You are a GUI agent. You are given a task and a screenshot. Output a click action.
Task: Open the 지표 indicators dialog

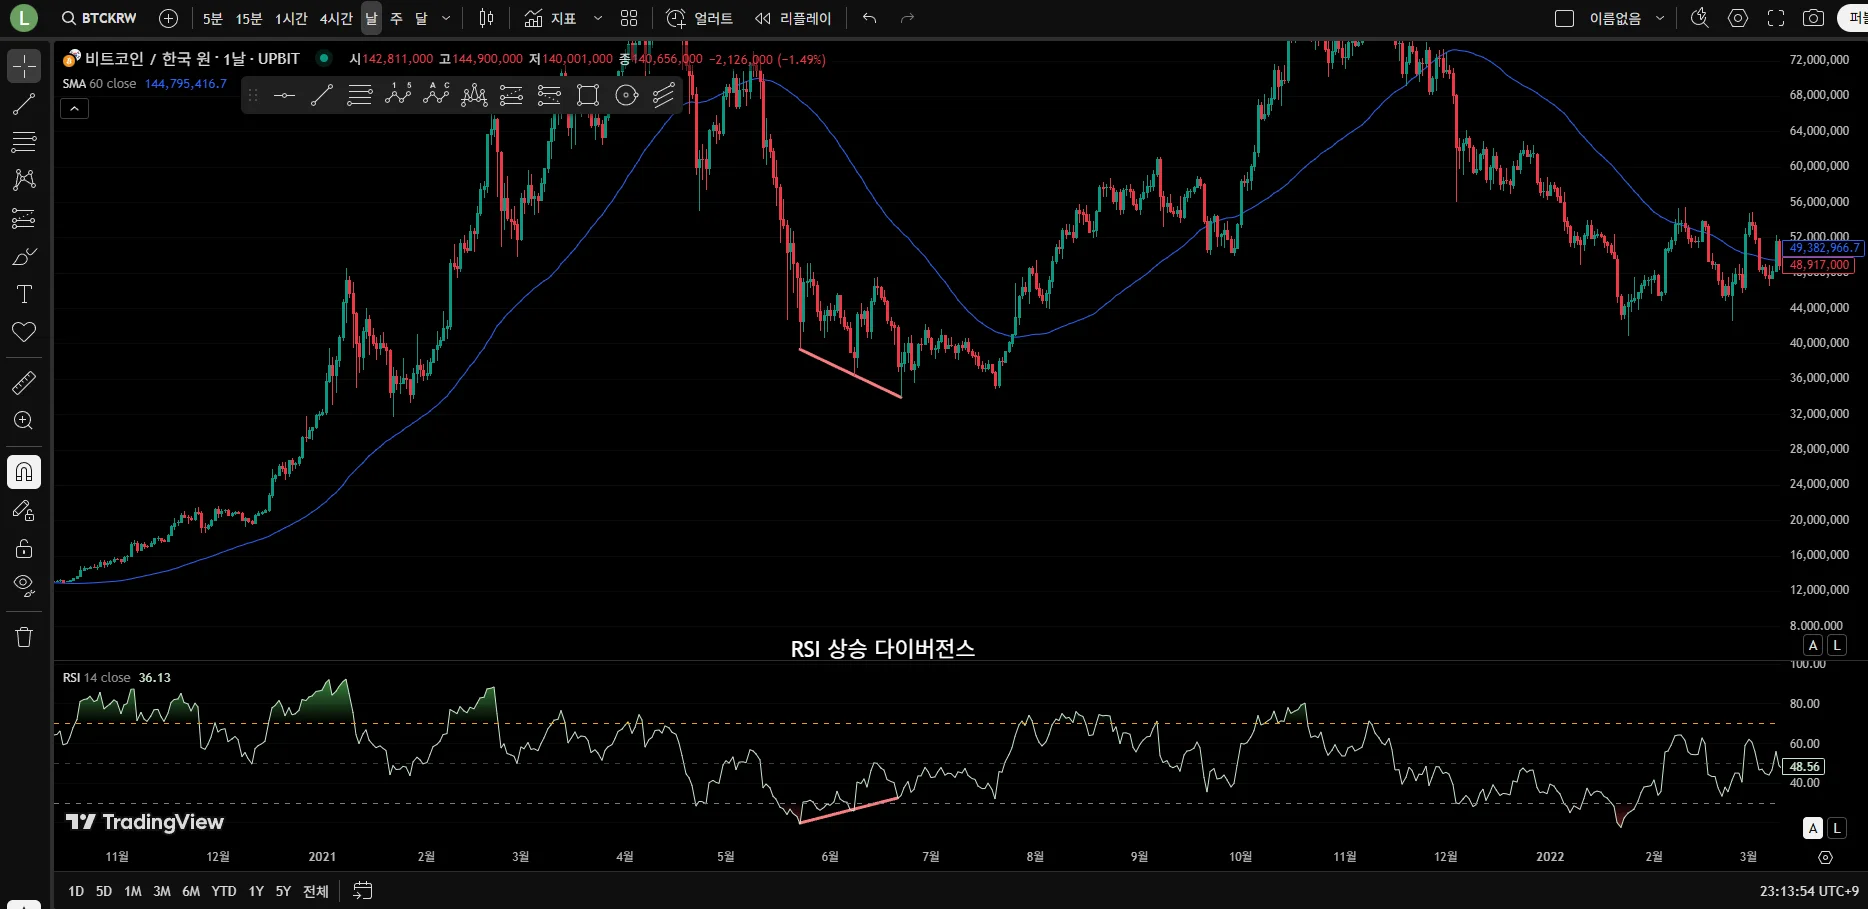550,18
